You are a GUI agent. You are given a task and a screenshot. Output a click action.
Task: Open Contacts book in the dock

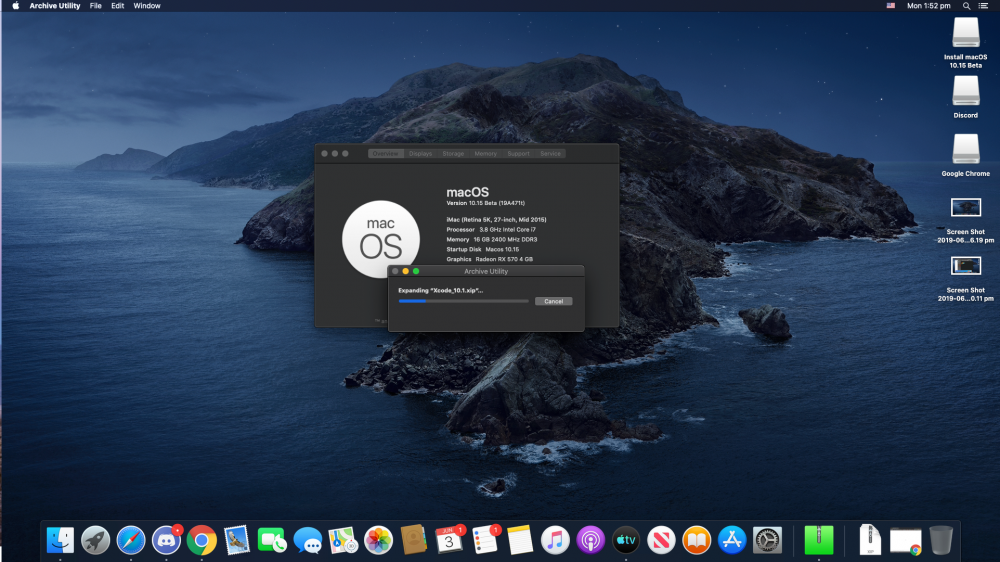pyautogui.click(x=413, y=540)
